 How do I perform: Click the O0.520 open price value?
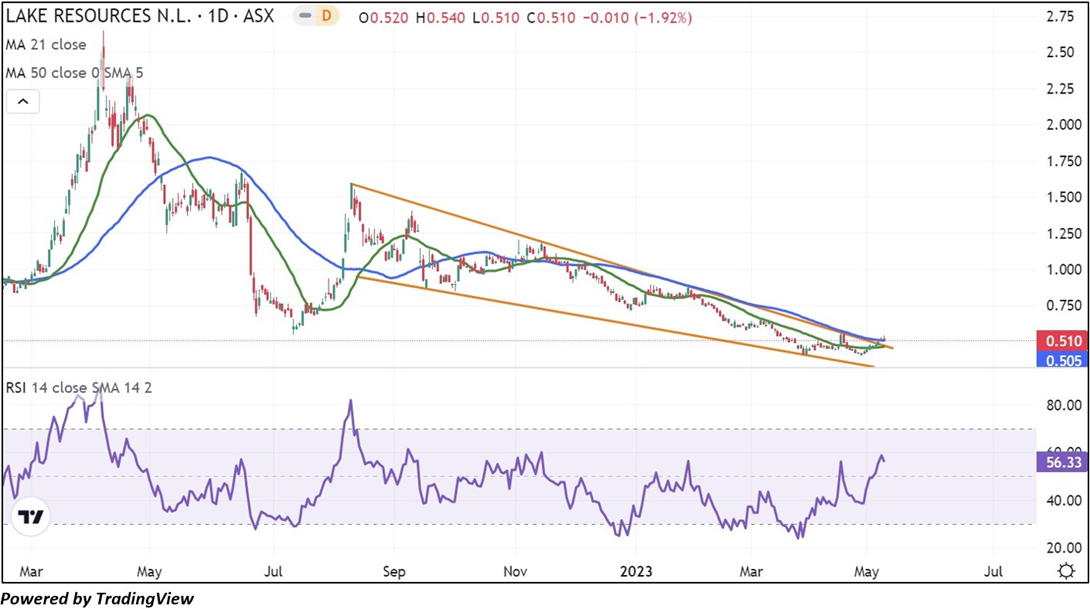click(x=384, y=18)
